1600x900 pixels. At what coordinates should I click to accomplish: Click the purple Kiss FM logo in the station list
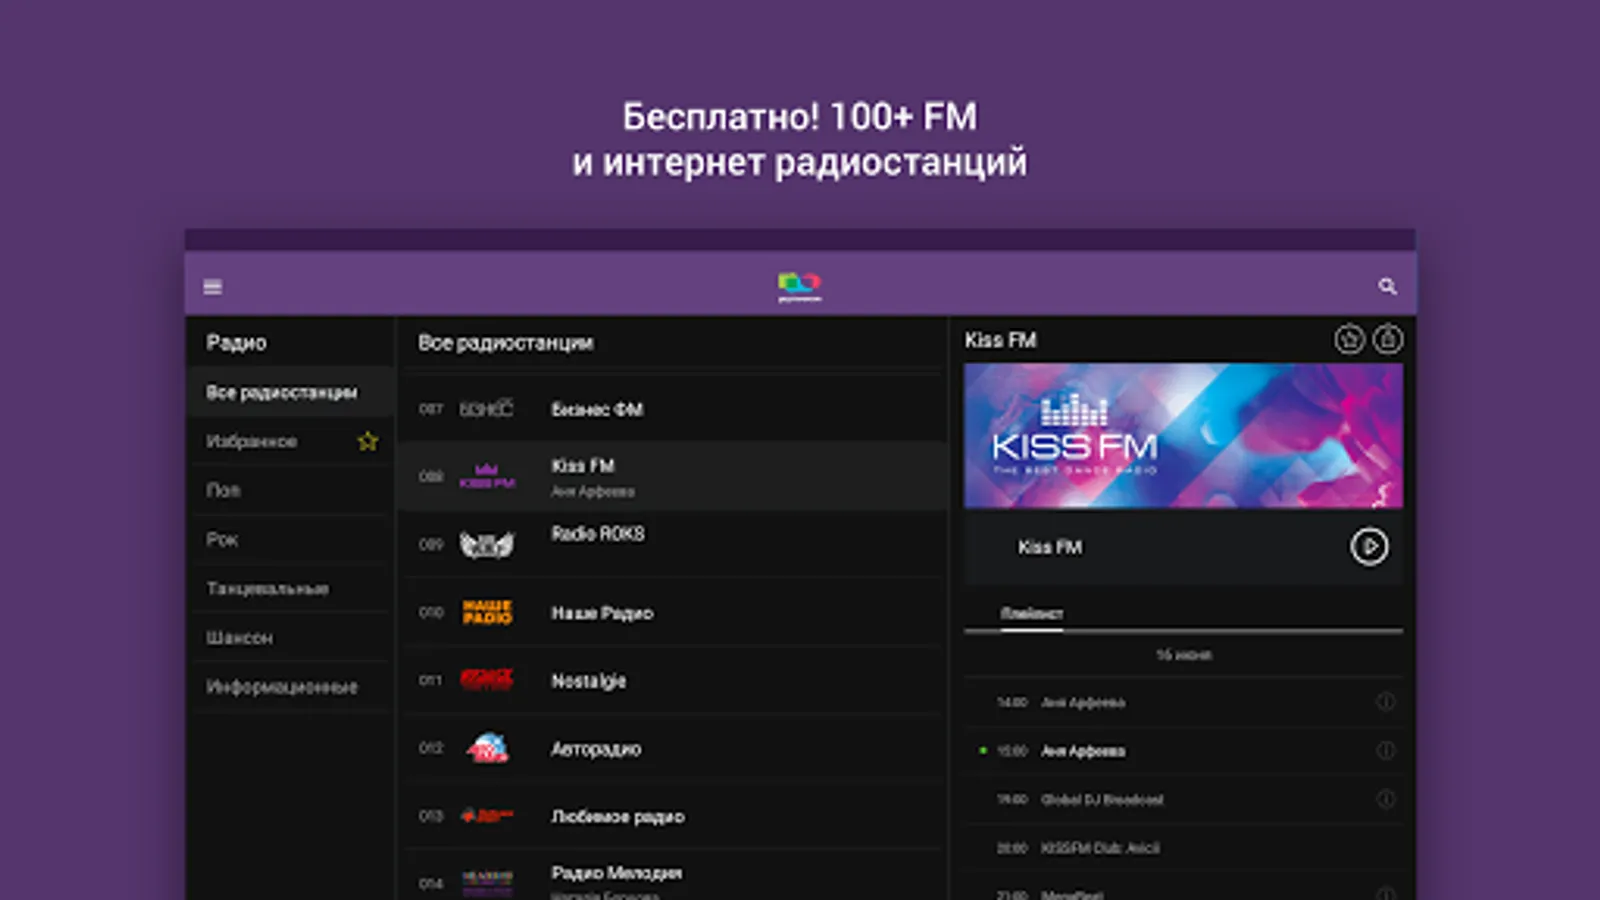point(487,476)
